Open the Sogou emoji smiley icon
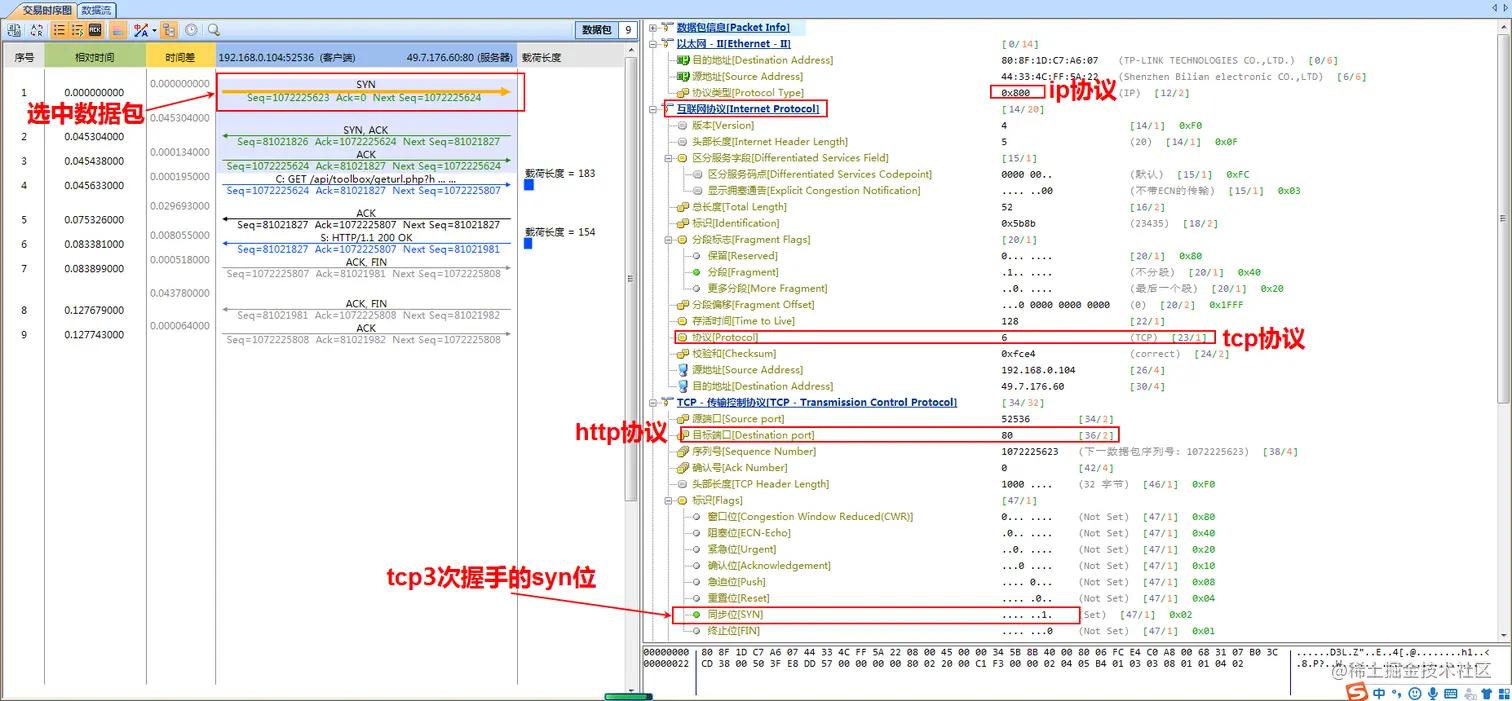The image size is (1512, 701). point(1415,693)
